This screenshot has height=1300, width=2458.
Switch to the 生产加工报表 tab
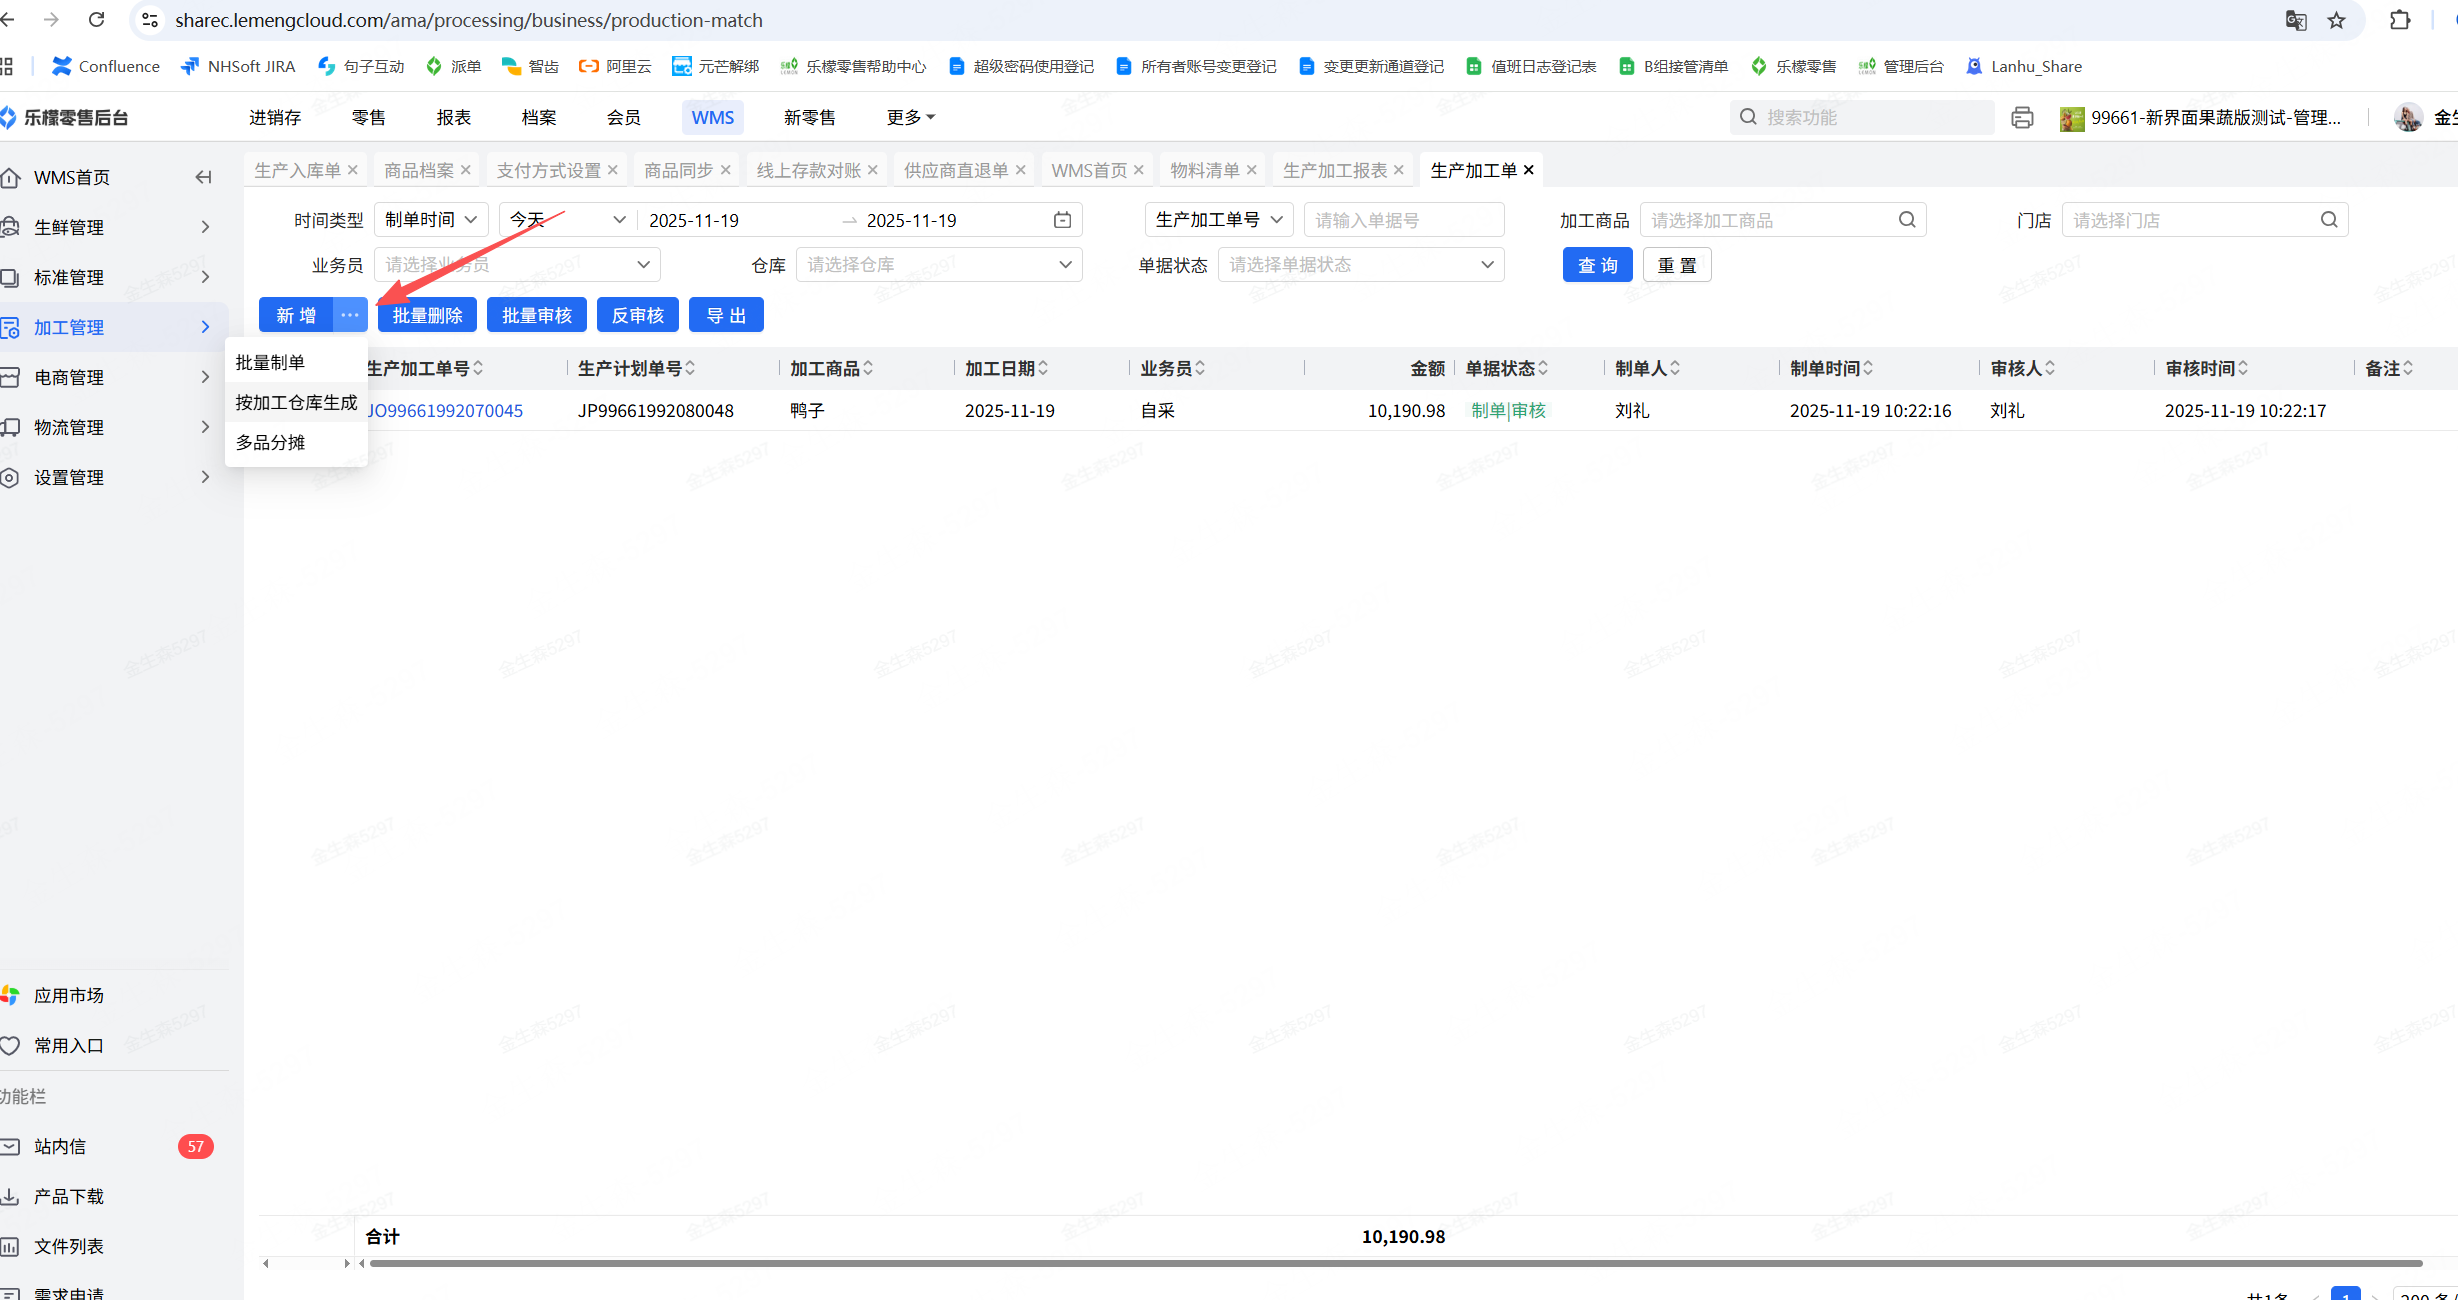pyautogui.click(x=1334, y=170)
